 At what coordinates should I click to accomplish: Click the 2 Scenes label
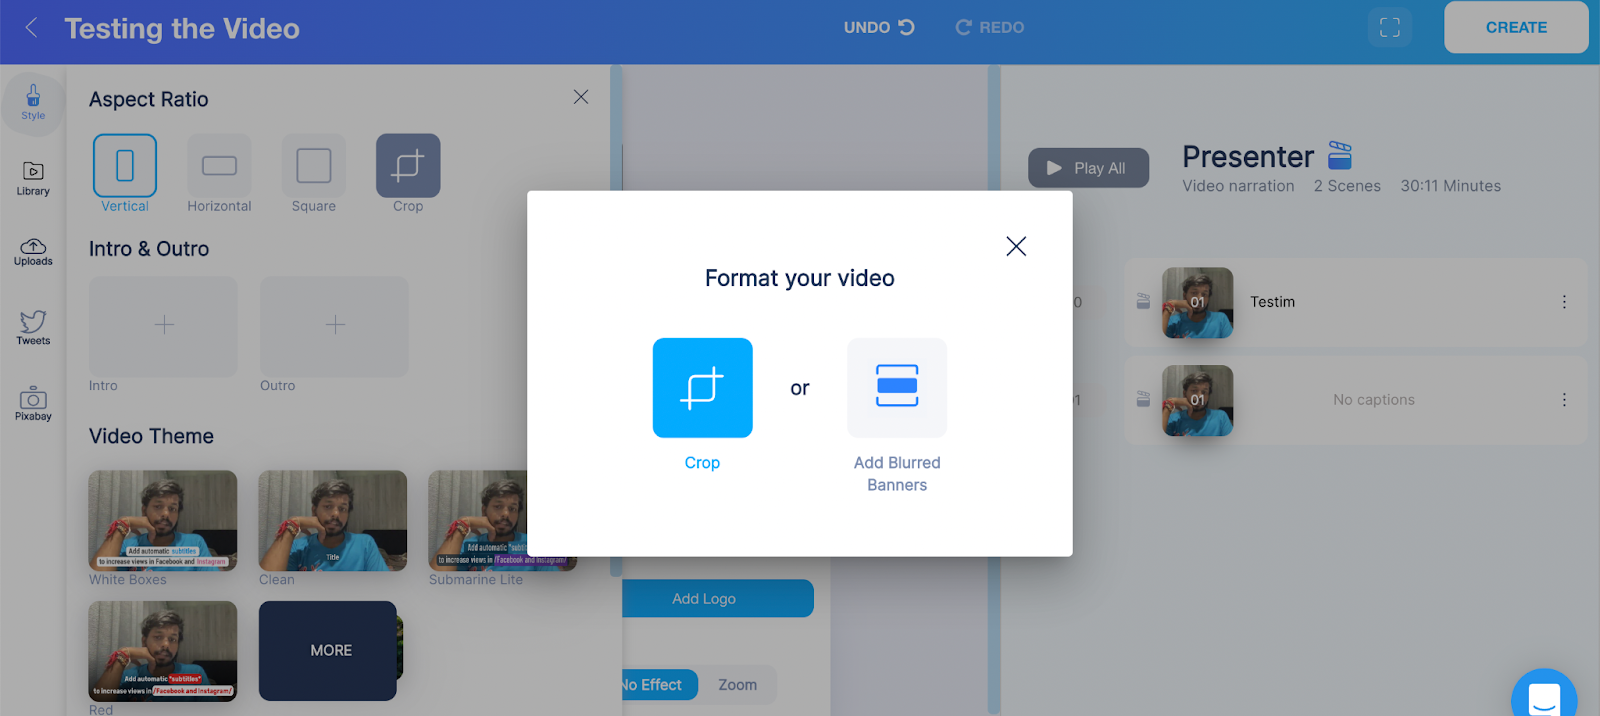pos(1347,186)
